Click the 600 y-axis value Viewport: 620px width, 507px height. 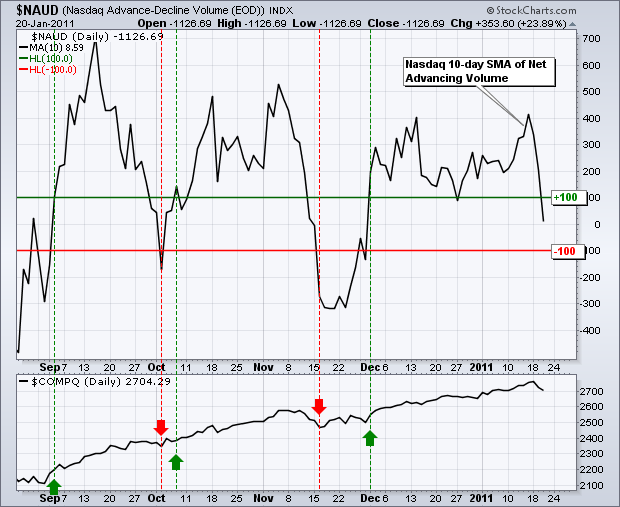tap(591, 65)
